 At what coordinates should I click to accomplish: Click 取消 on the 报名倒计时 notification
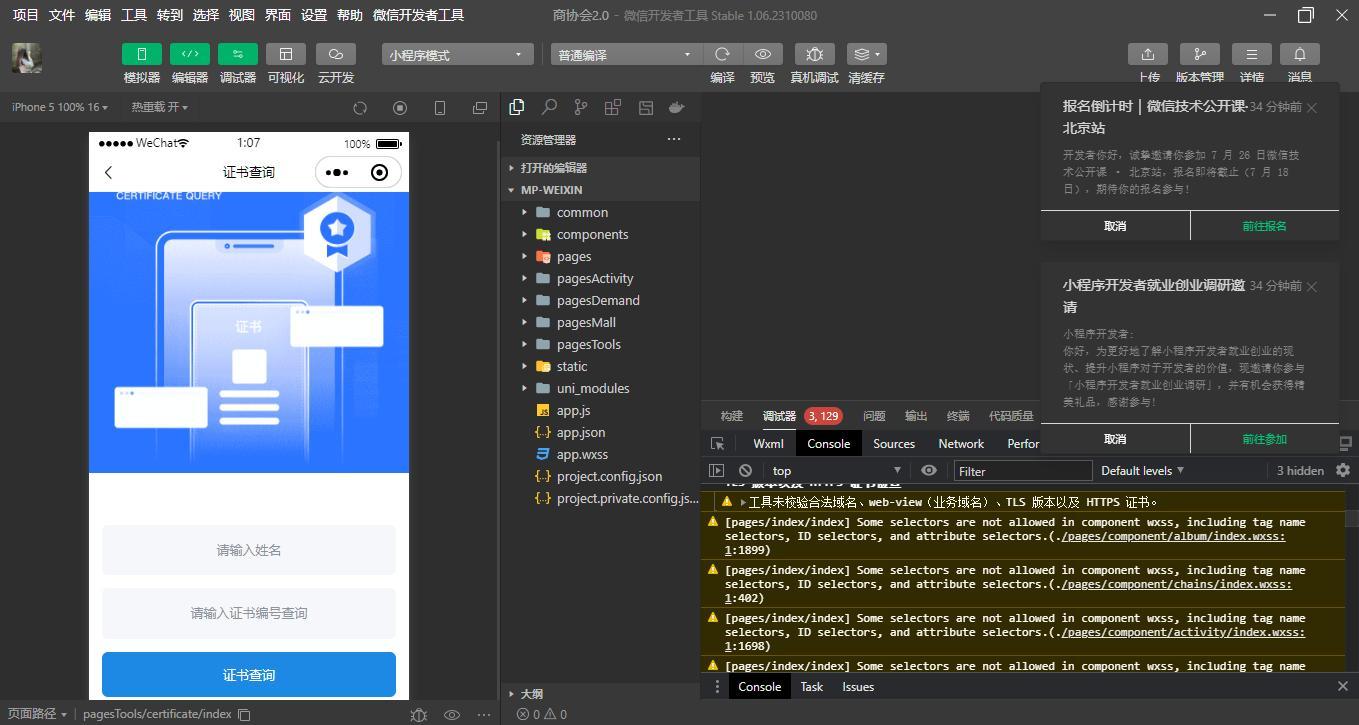[1115, 226]
